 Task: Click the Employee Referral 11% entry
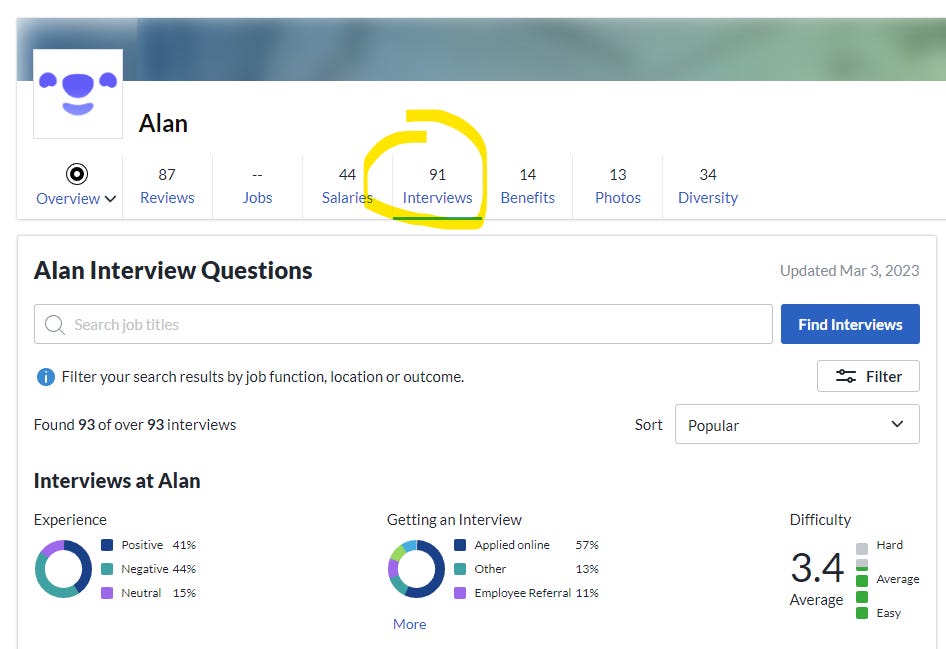coord(526,593)
